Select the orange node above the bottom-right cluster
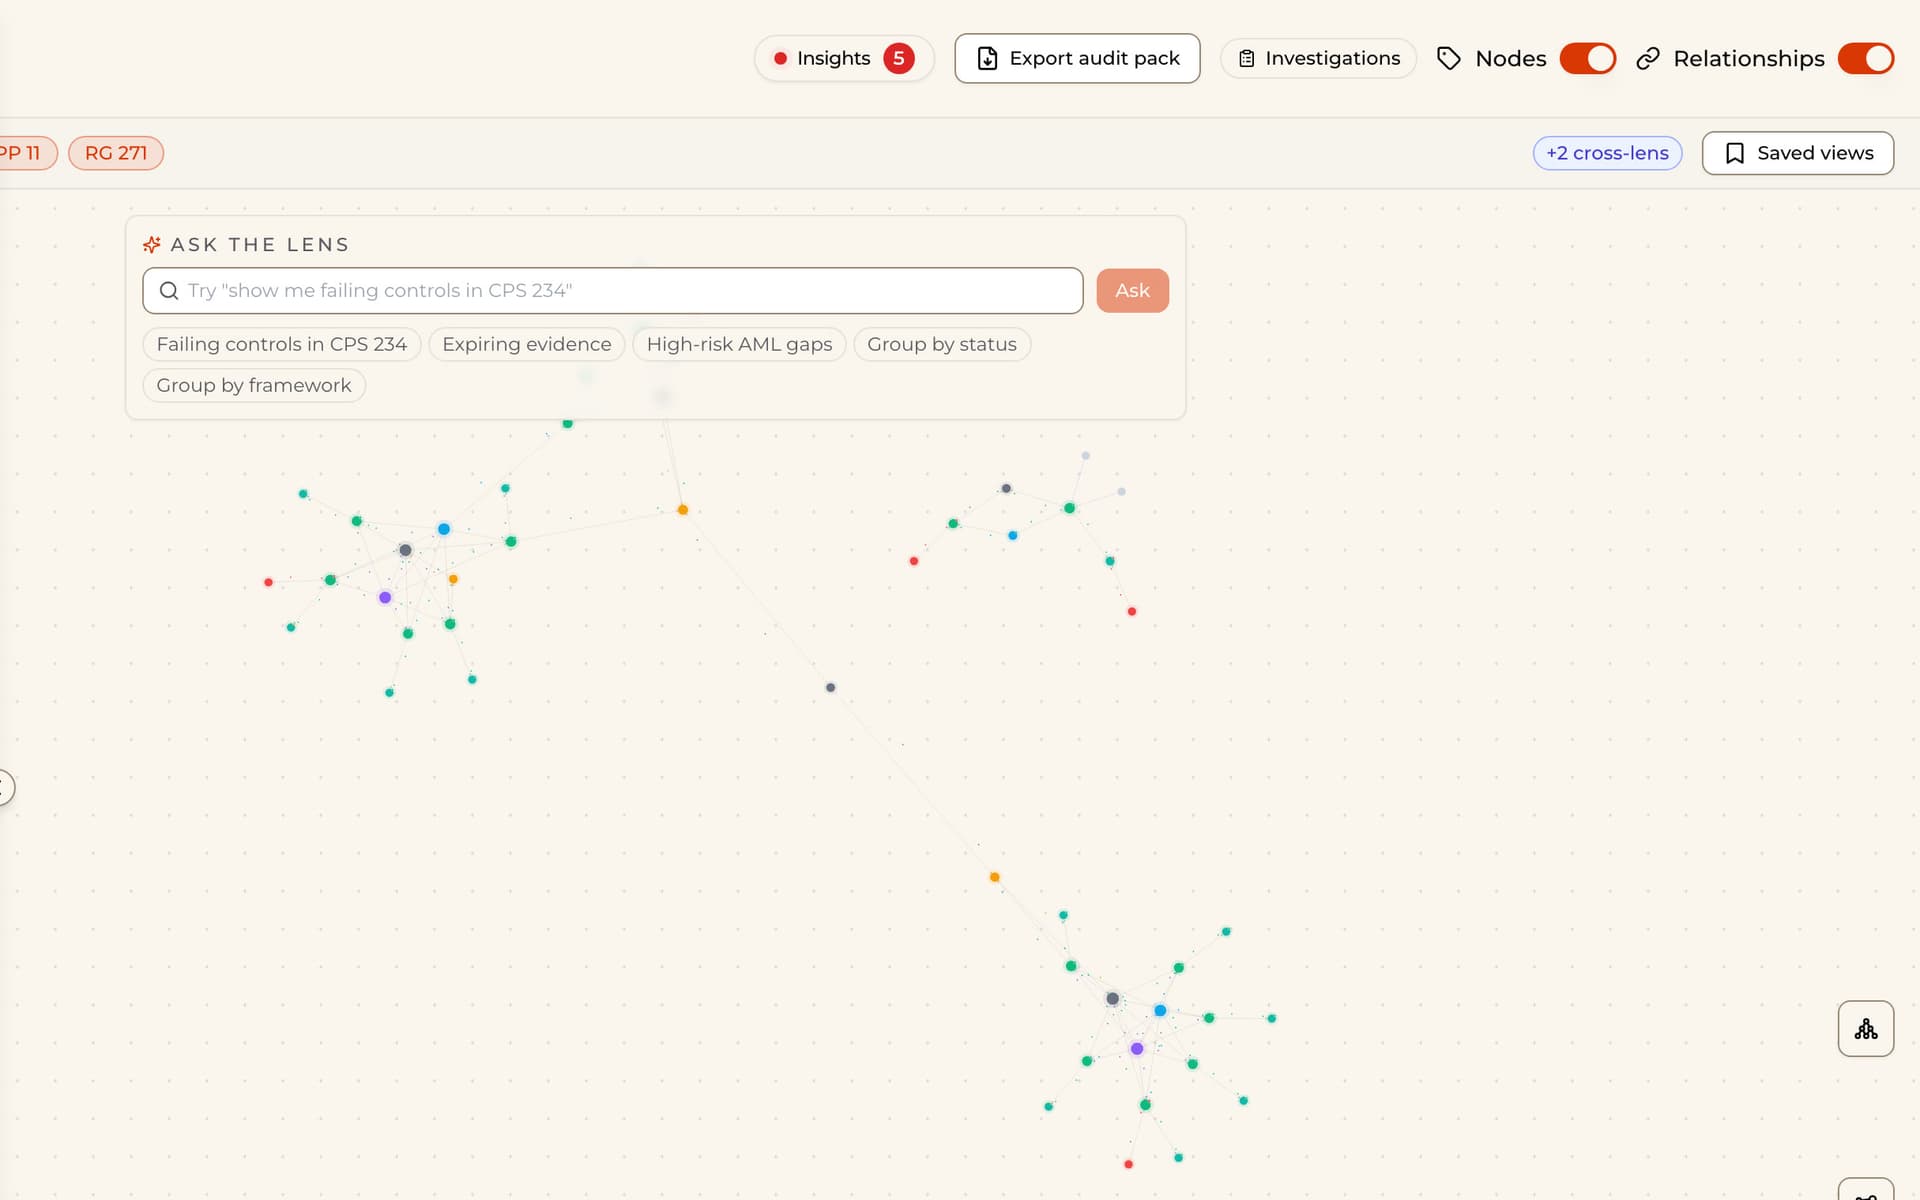This screenshot has height=1200, width=1920. click(994, 877)
